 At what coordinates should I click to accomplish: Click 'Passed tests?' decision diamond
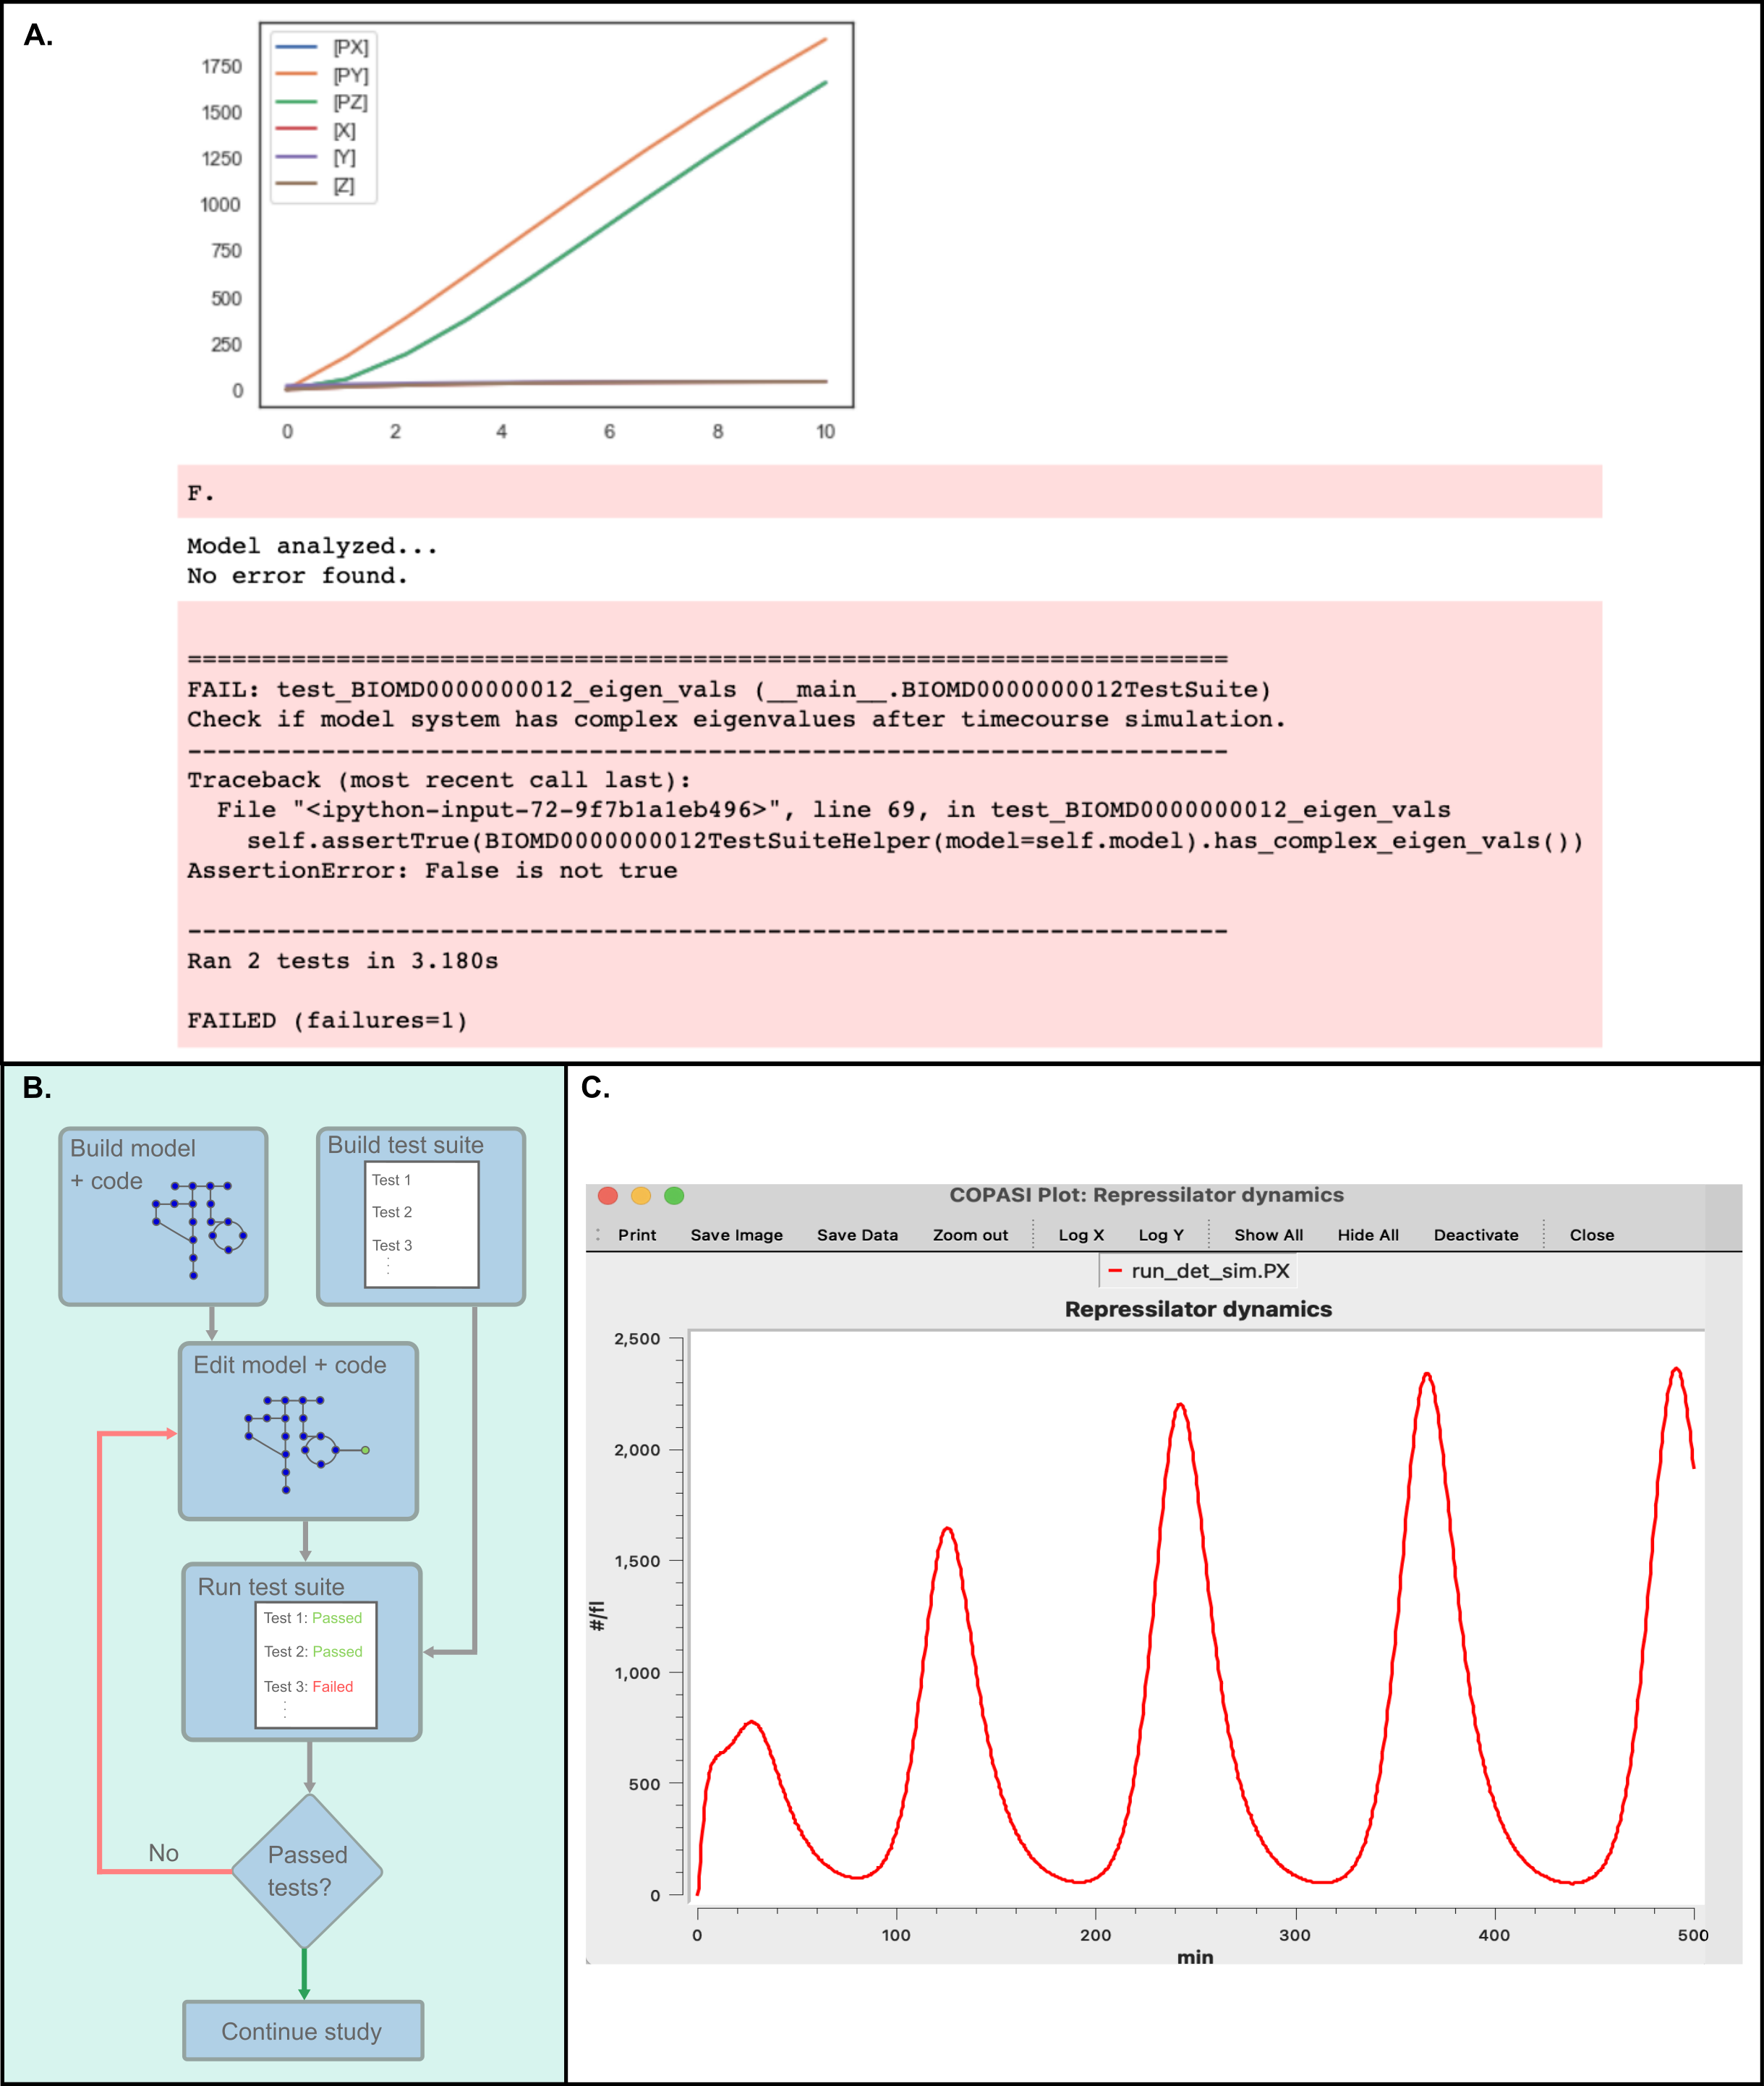(x=307, y=1871)
